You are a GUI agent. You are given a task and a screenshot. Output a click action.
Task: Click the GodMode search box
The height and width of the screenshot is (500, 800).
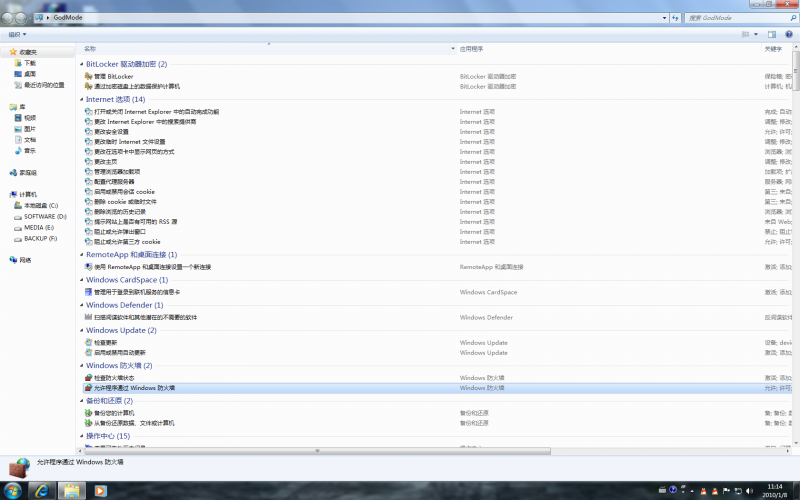coord(741,18)
